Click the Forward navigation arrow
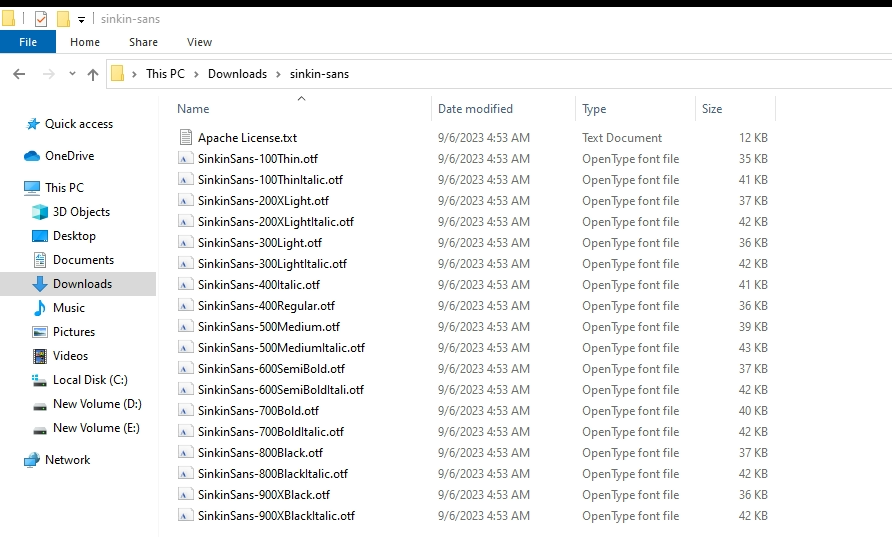The image size is (892, 537). tap(48, 74)
